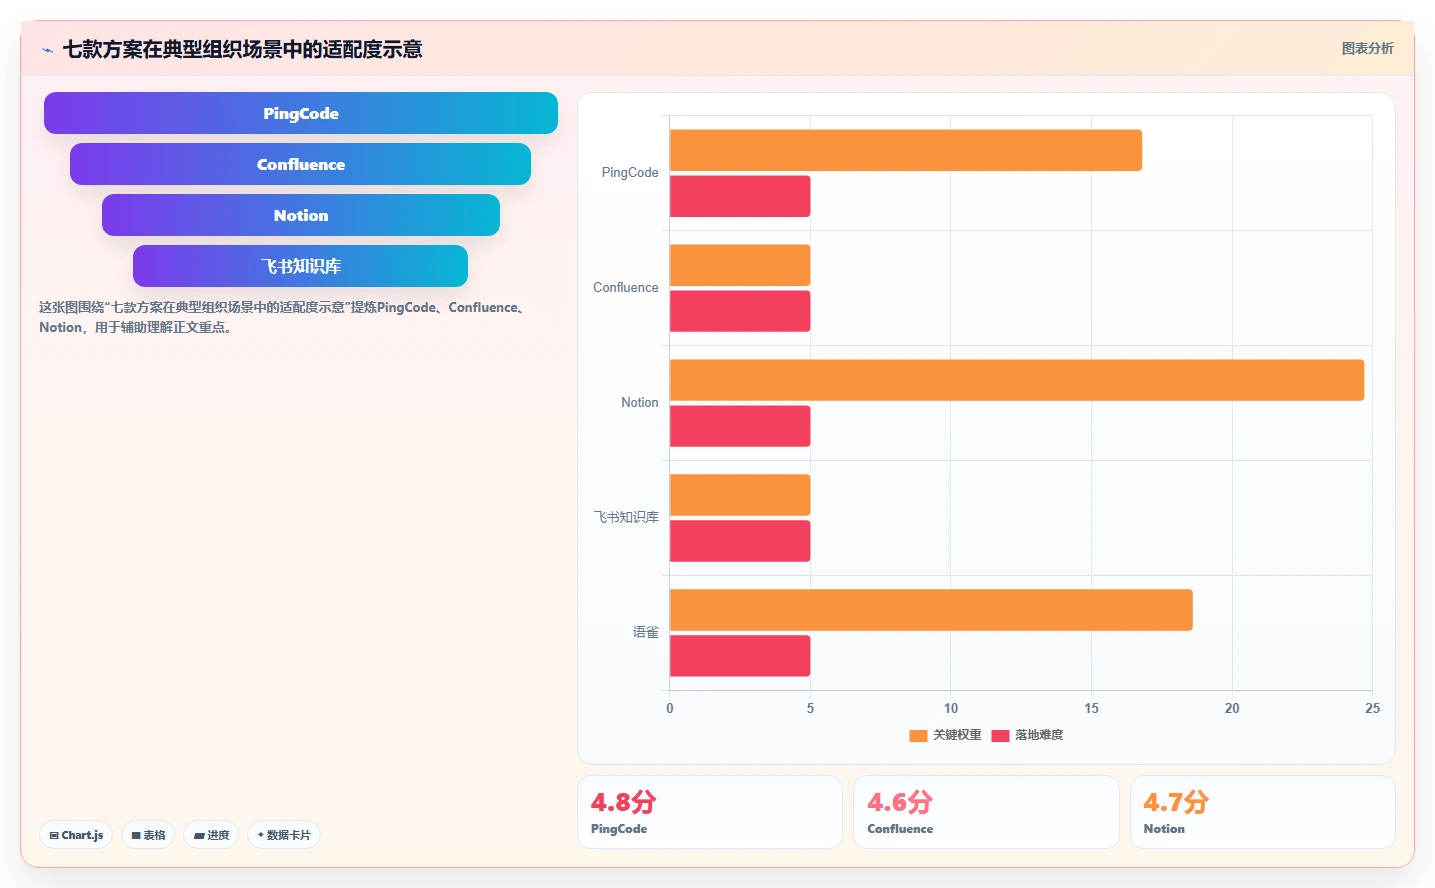
Task: Click the 数据卡片 tag chip
Action: point(284,835)
